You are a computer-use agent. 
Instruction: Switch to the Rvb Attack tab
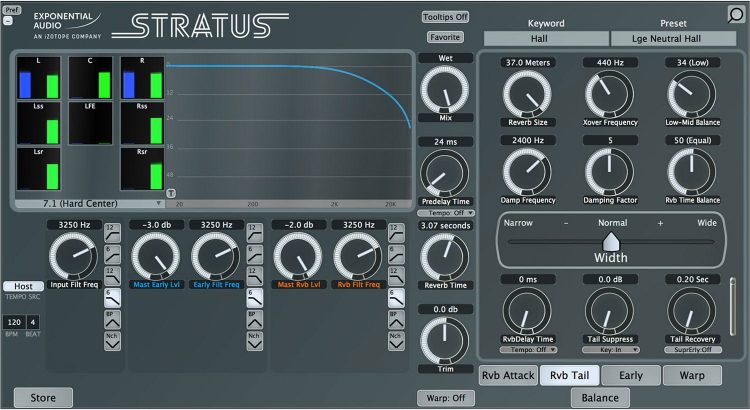point(508,376)
